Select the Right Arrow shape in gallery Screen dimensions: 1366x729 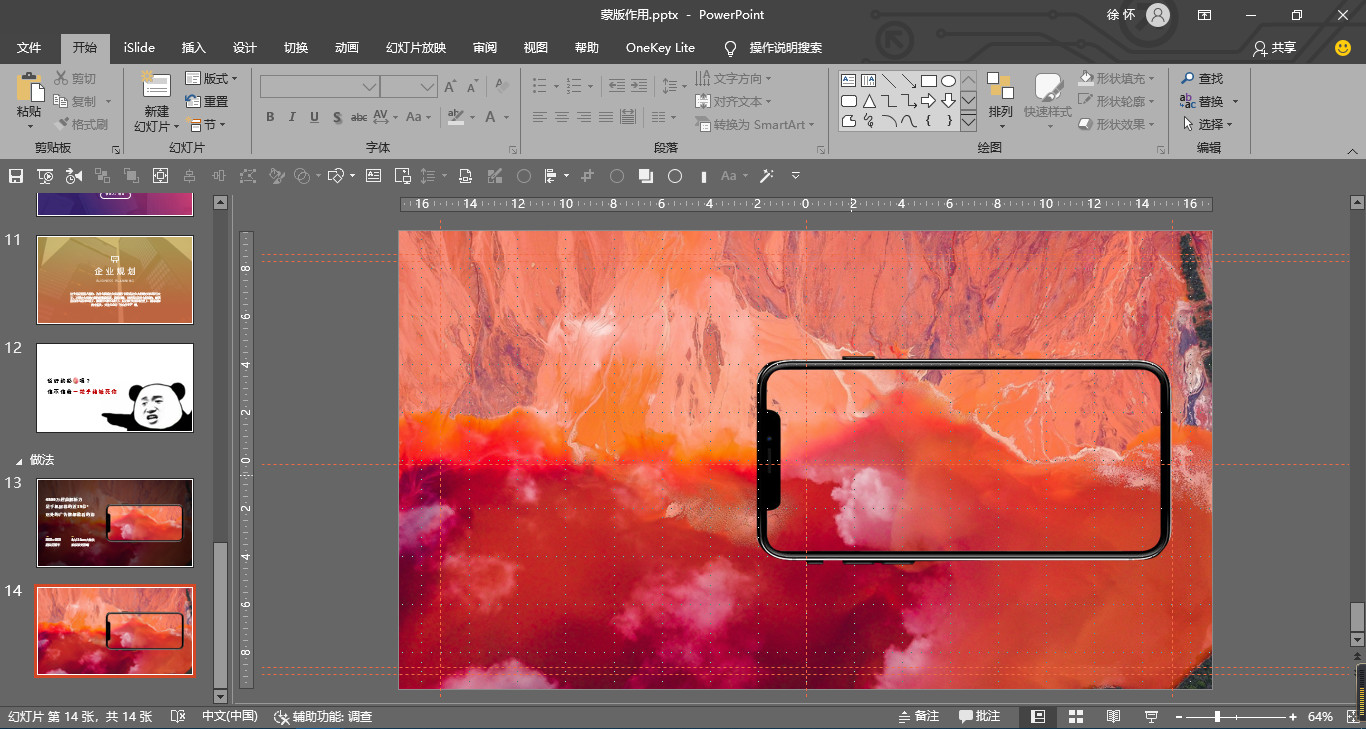(x=928, y=101)
